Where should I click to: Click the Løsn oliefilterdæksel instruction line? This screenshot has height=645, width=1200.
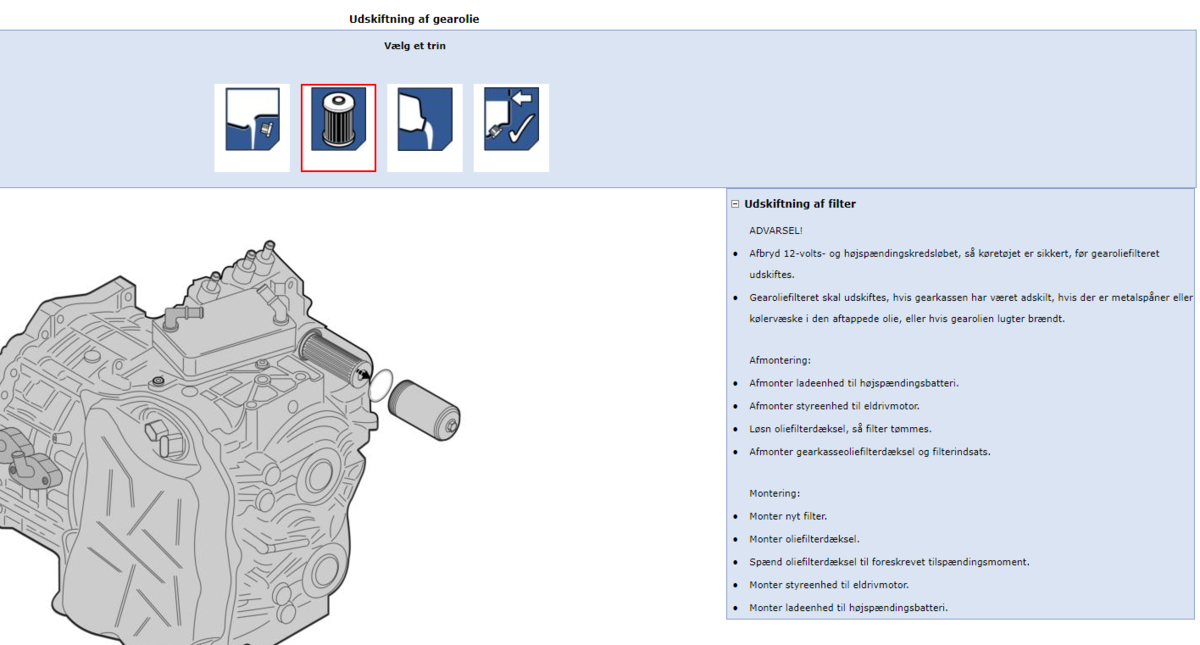840,429
